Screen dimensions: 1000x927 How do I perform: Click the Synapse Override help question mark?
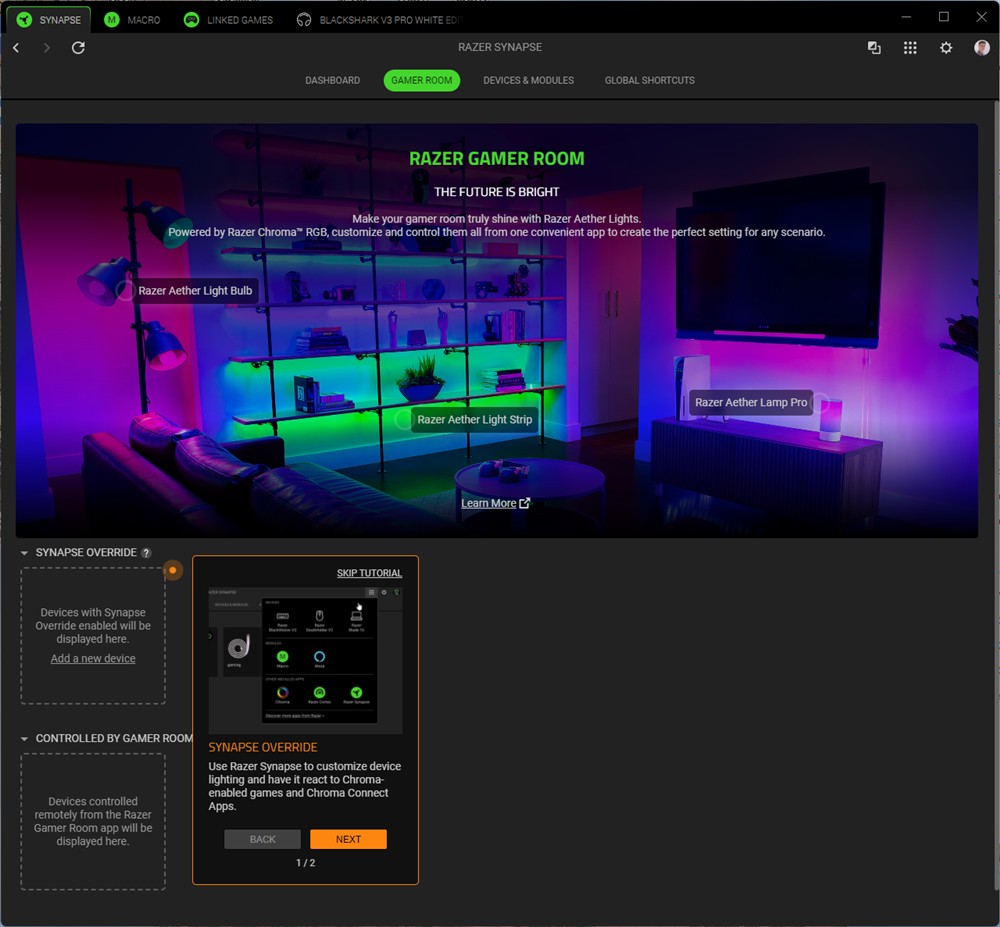tap(146, 553)
